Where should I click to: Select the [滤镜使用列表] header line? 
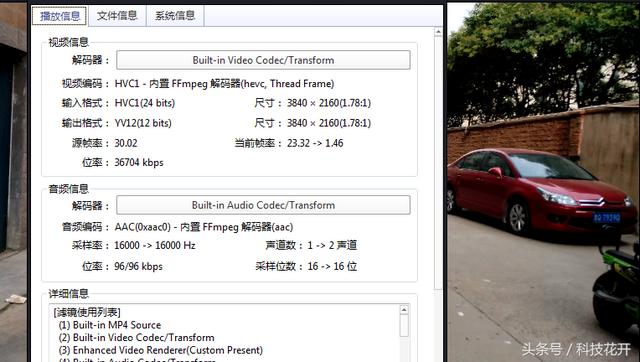[87, 312]
